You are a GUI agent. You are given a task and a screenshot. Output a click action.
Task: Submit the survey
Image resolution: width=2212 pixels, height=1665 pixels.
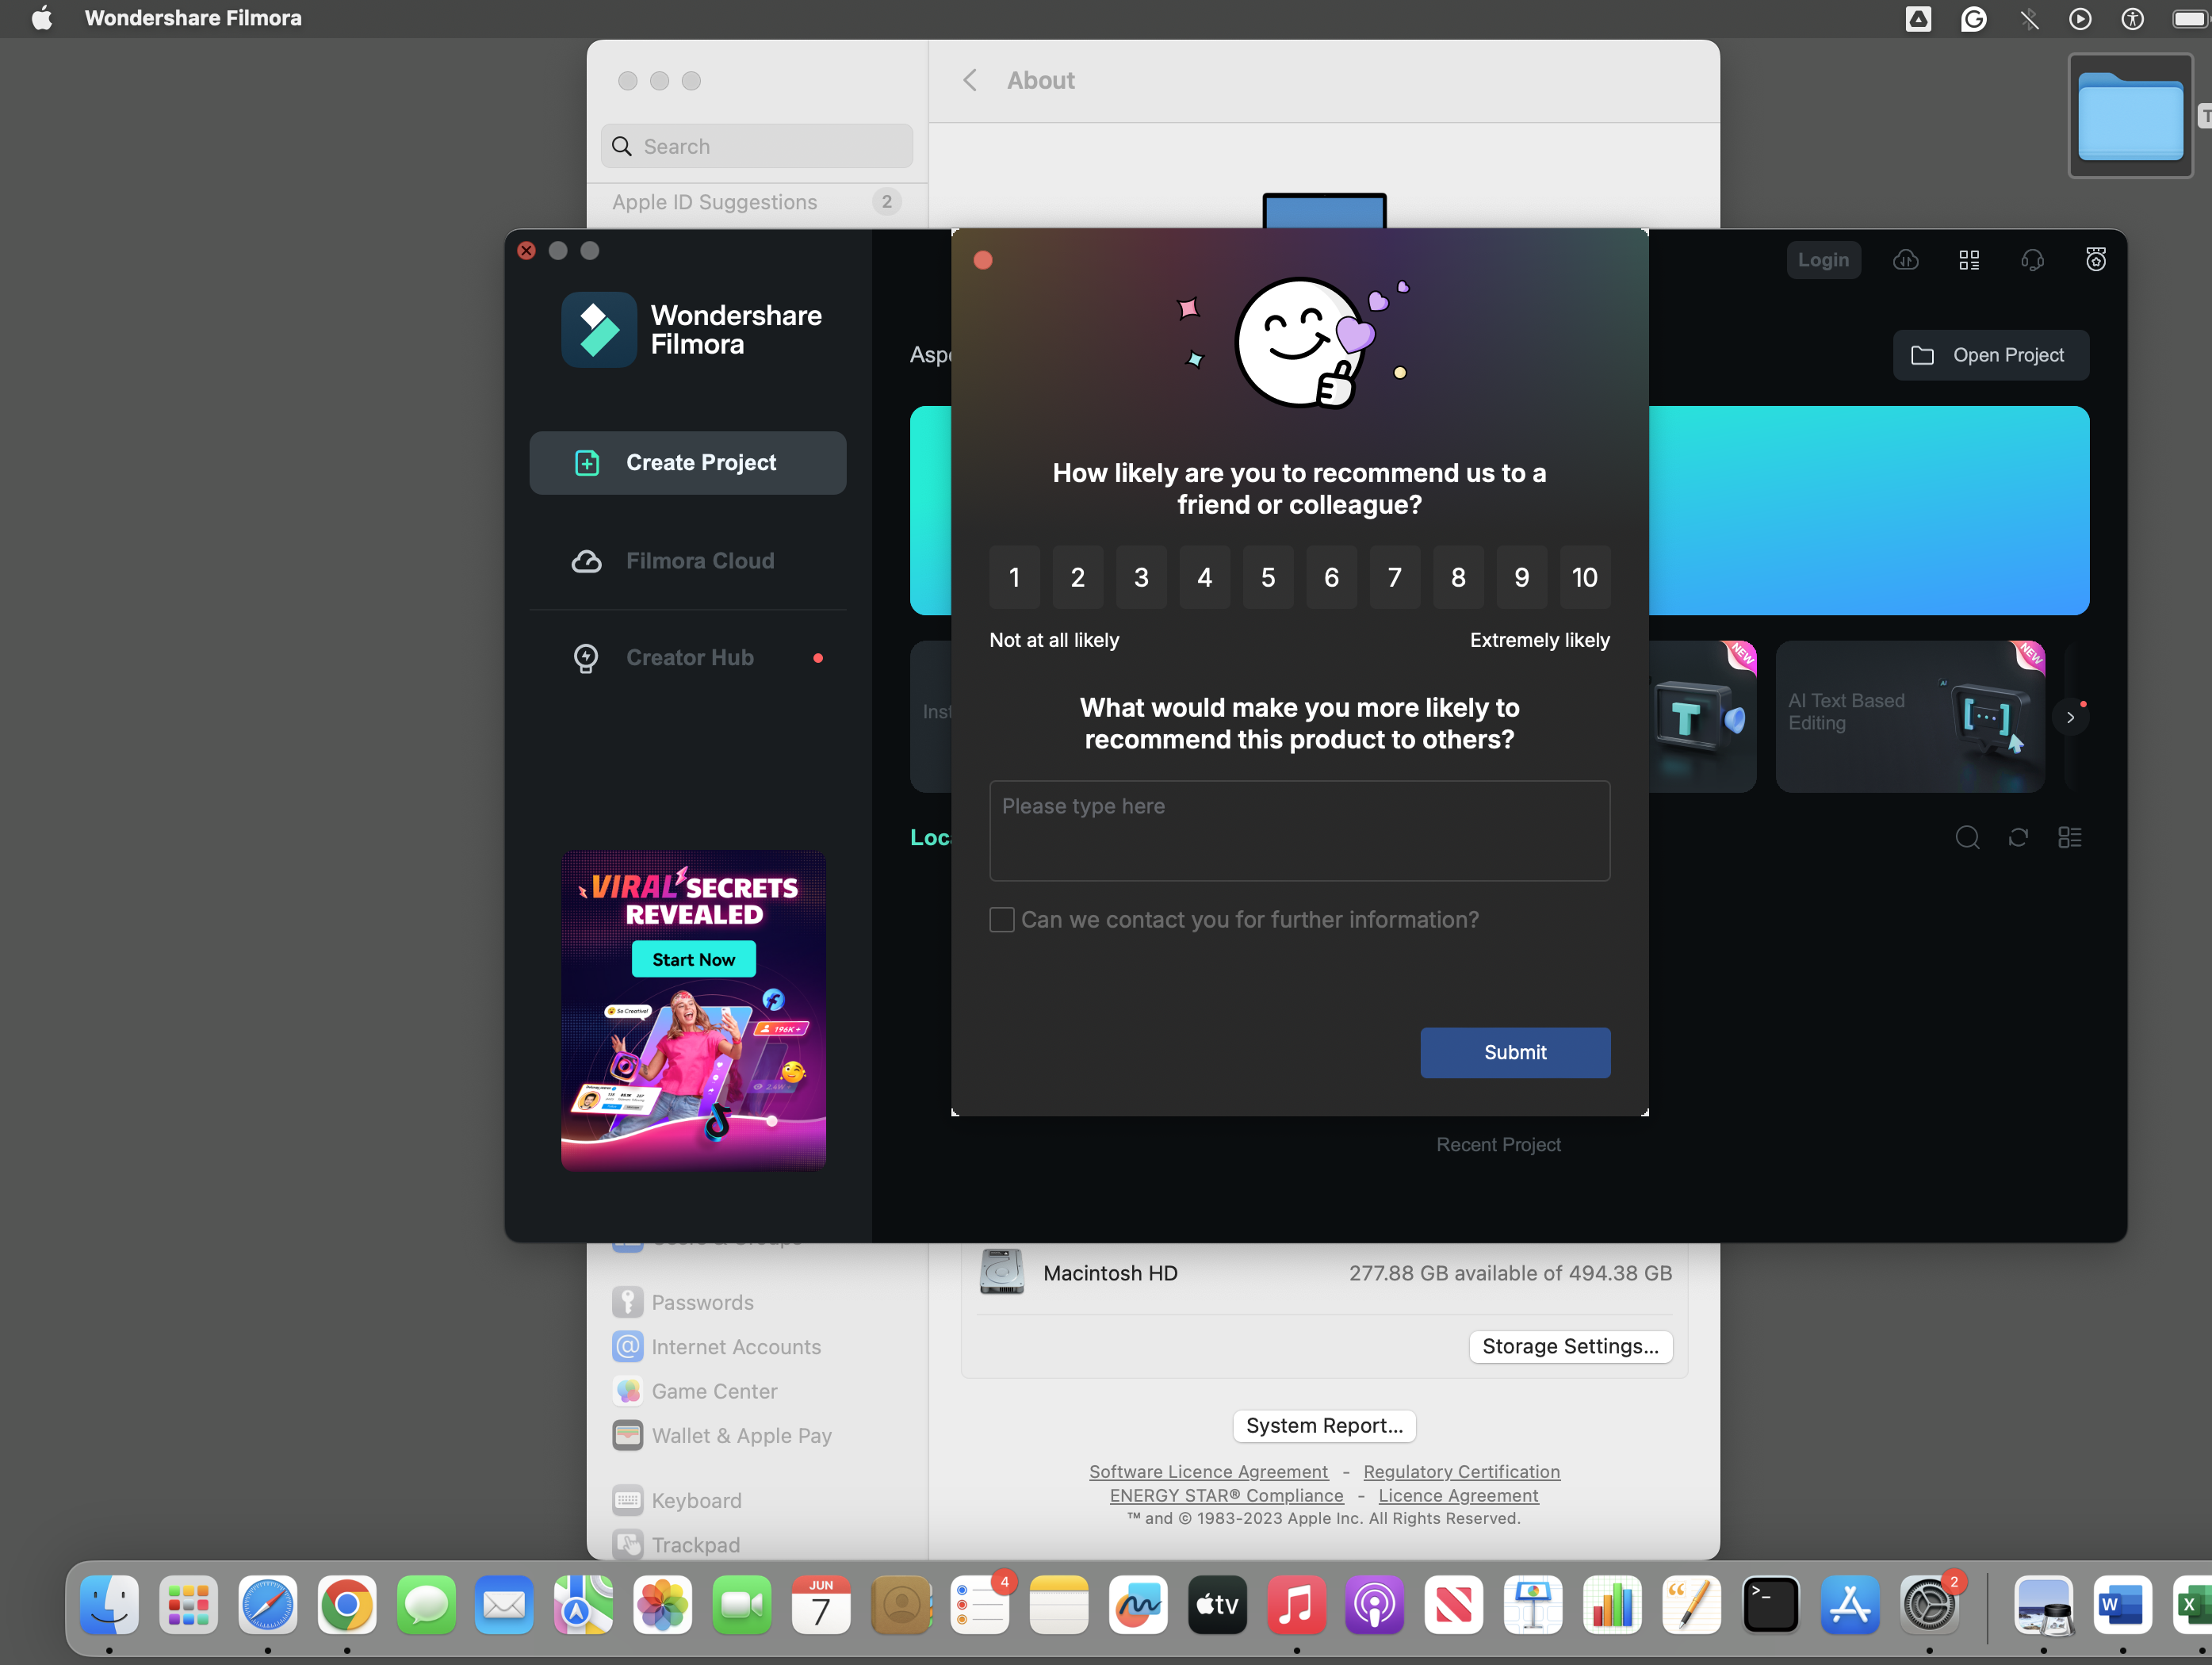click(x=1515, y=1052)
